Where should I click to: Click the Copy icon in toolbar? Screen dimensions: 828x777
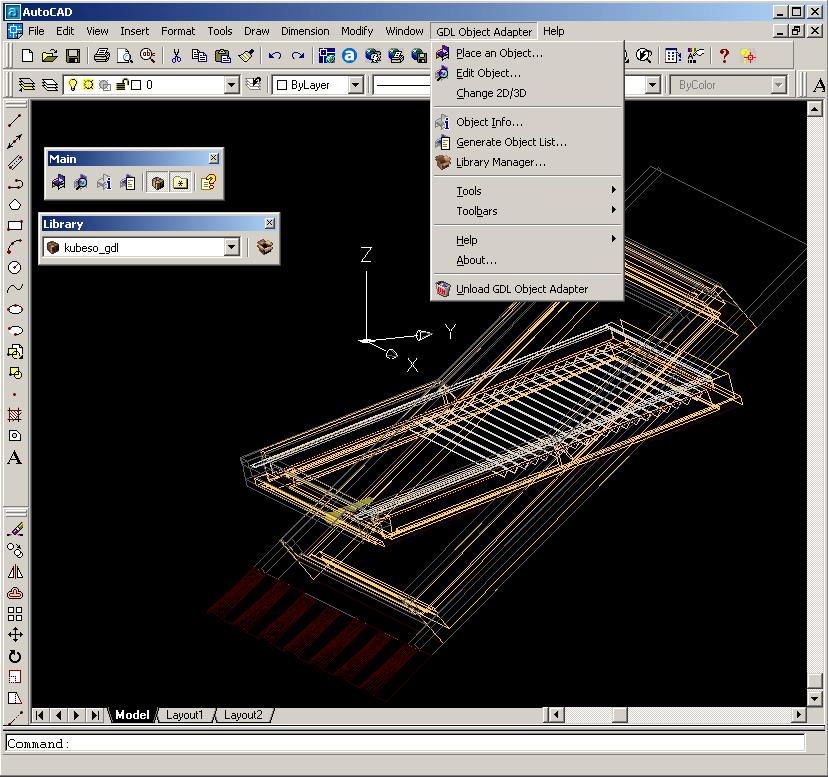199,55
